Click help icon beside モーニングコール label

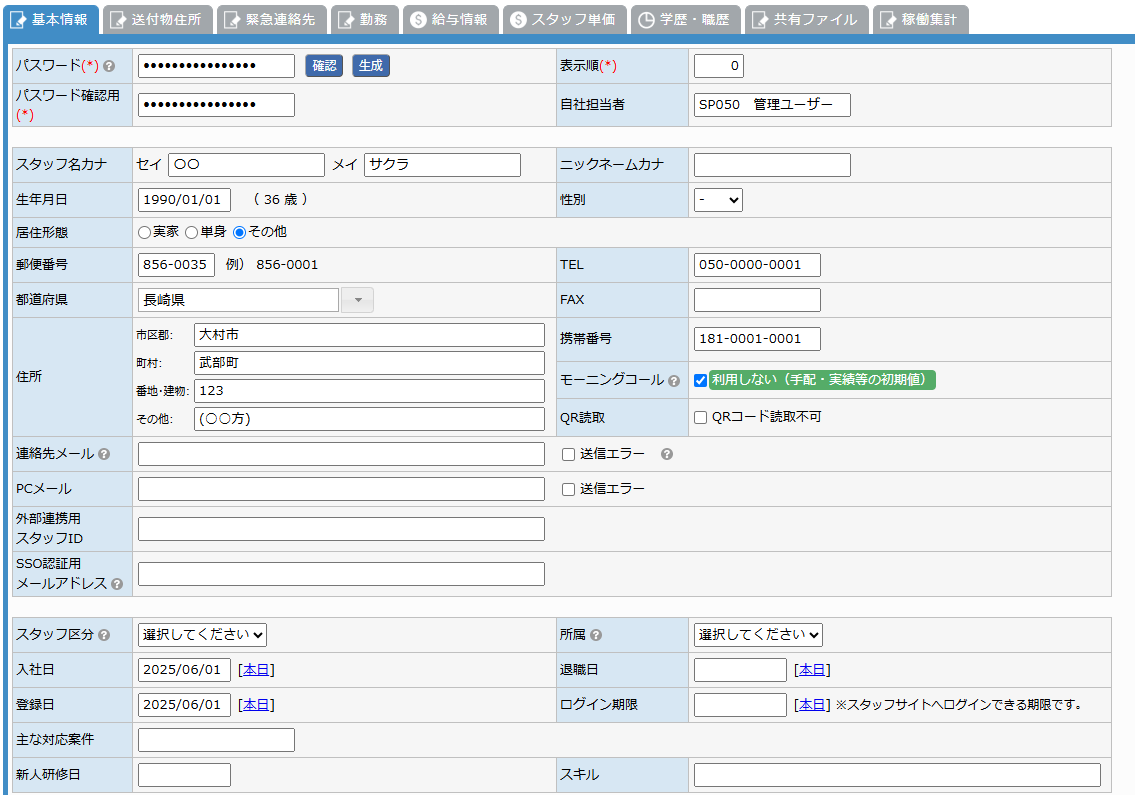pos(674,381)
